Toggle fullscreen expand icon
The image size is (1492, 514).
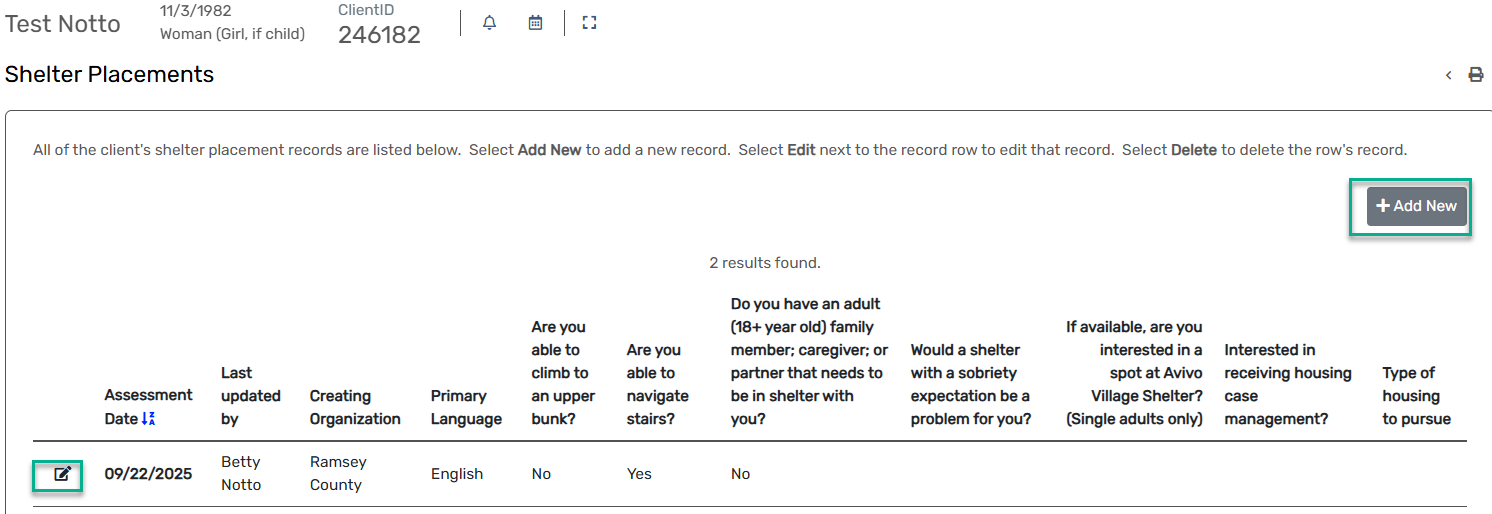tap(590, 23)
